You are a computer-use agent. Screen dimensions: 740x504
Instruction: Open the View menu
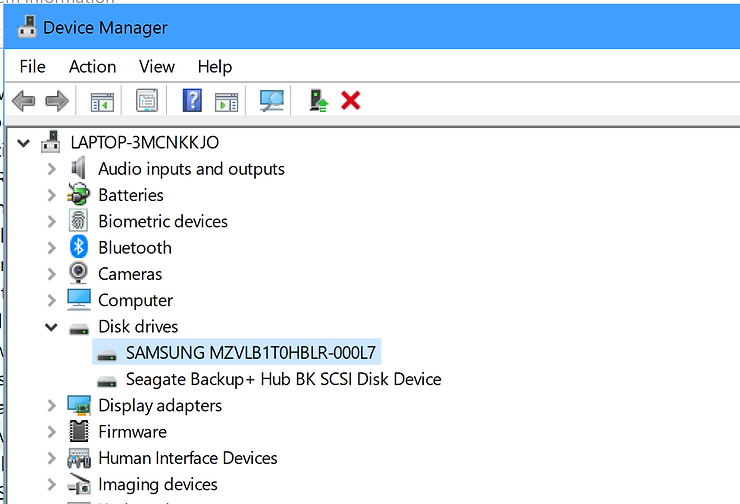(x=157, y=67)
